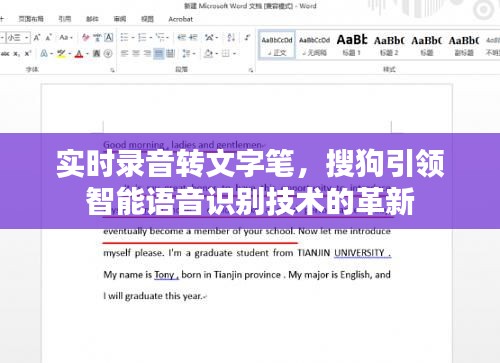Click the Shrink Font icon

[49, 37]
